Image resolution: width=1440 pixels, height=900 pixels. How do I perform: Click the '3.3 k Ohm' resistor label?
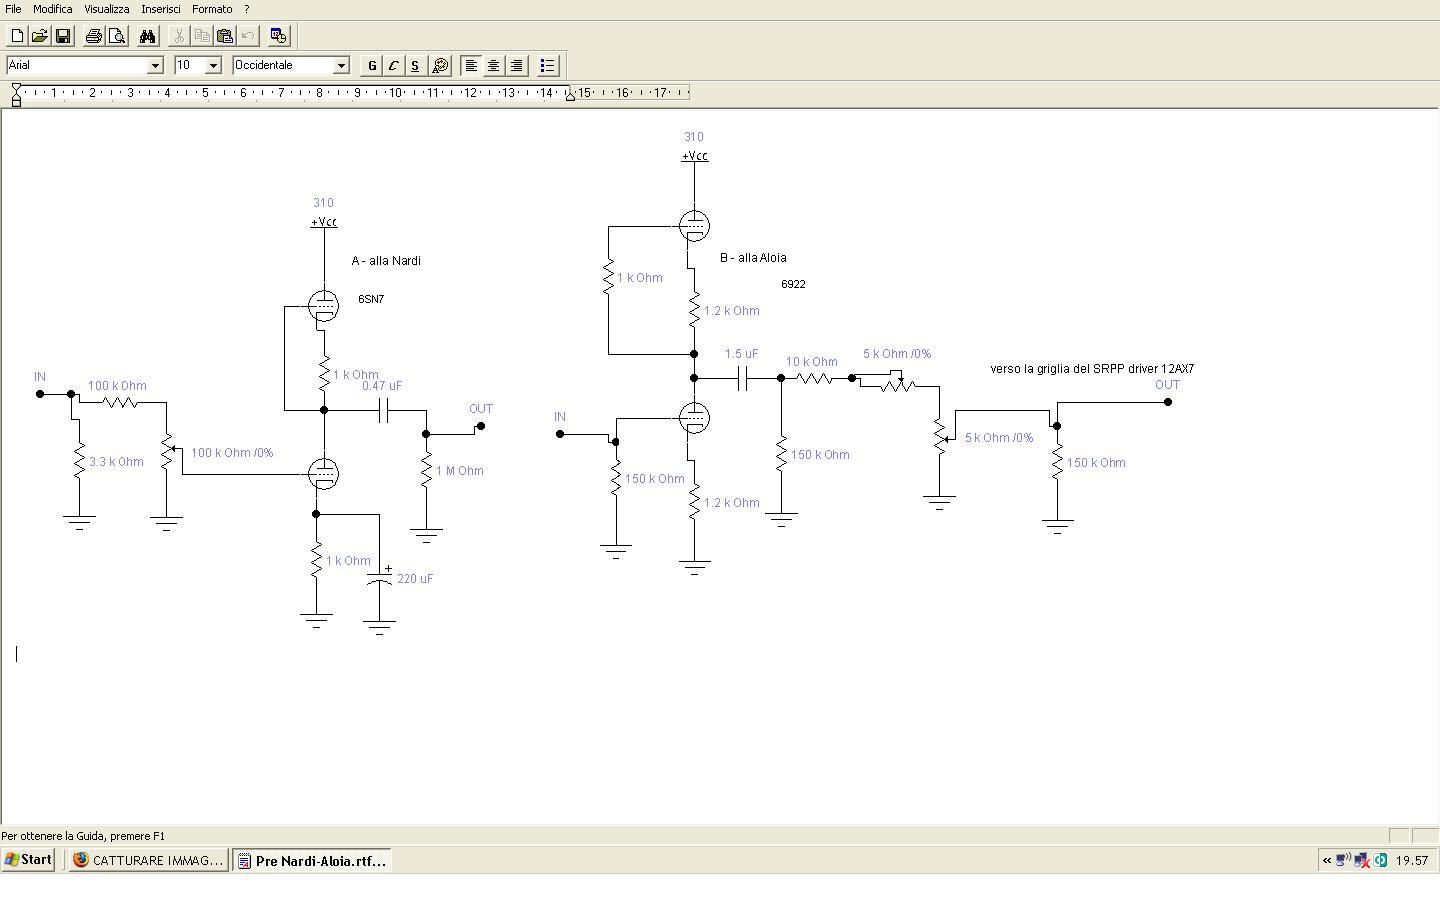pyautogui.click(x=116, y=462)
